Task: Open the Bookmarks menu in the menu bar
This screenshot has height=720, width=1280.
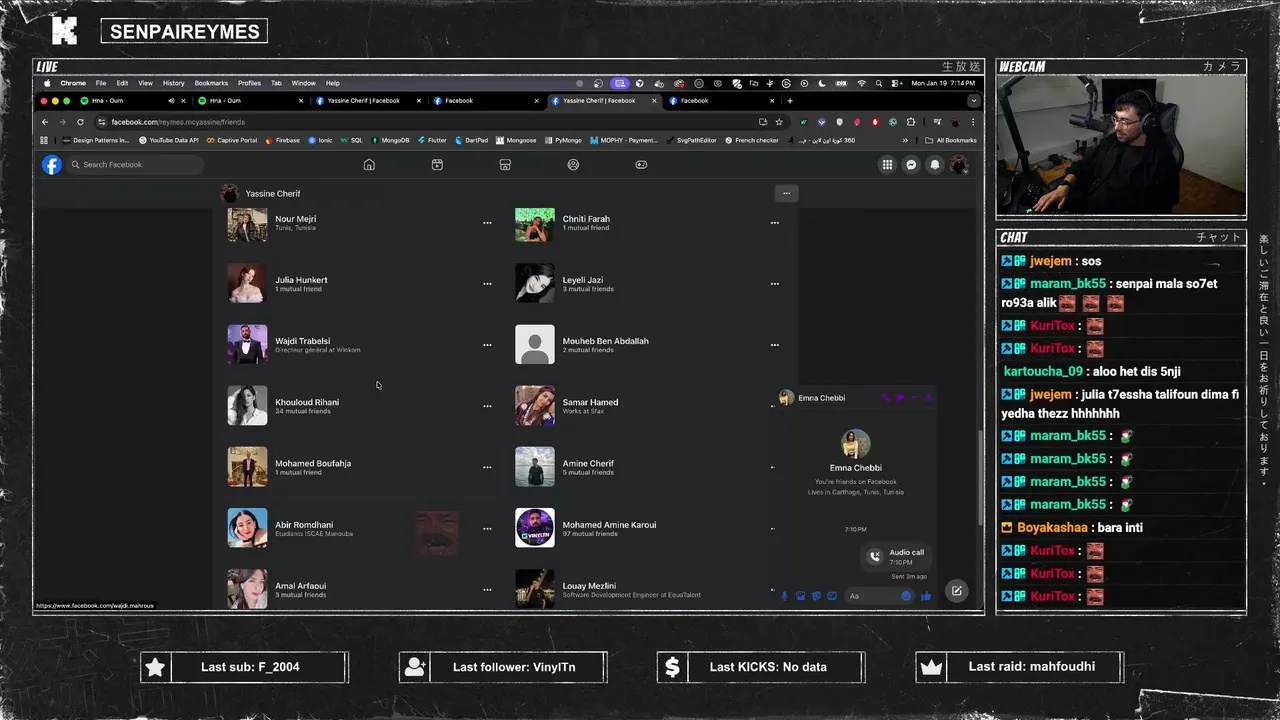Action: tap(211, 83)
